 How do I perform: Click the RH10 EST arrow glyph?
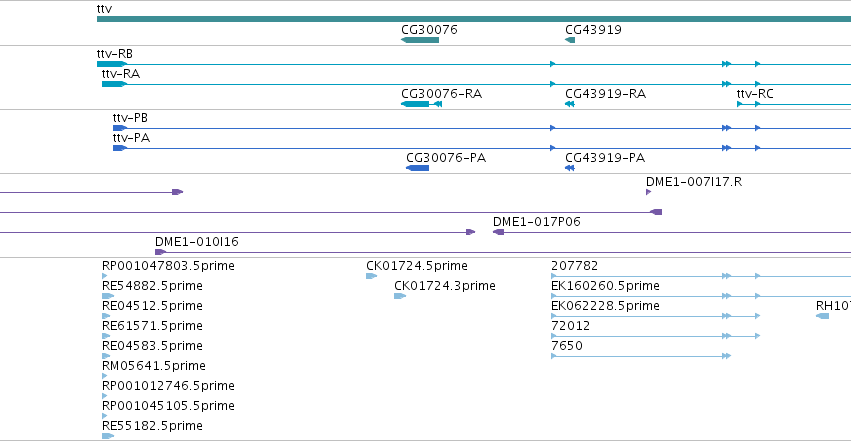pyautogui.click(x=822, y=316)
